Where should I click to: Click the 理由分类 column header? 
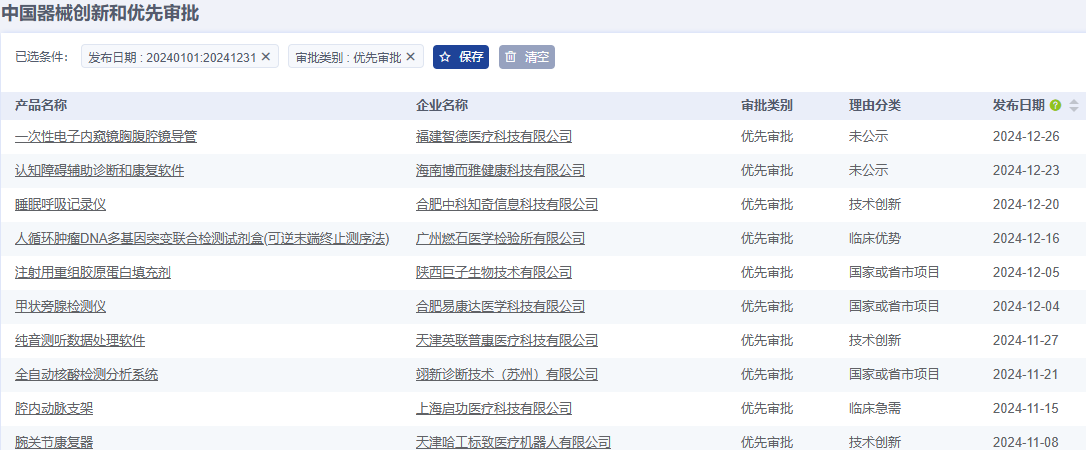[875, 106]
